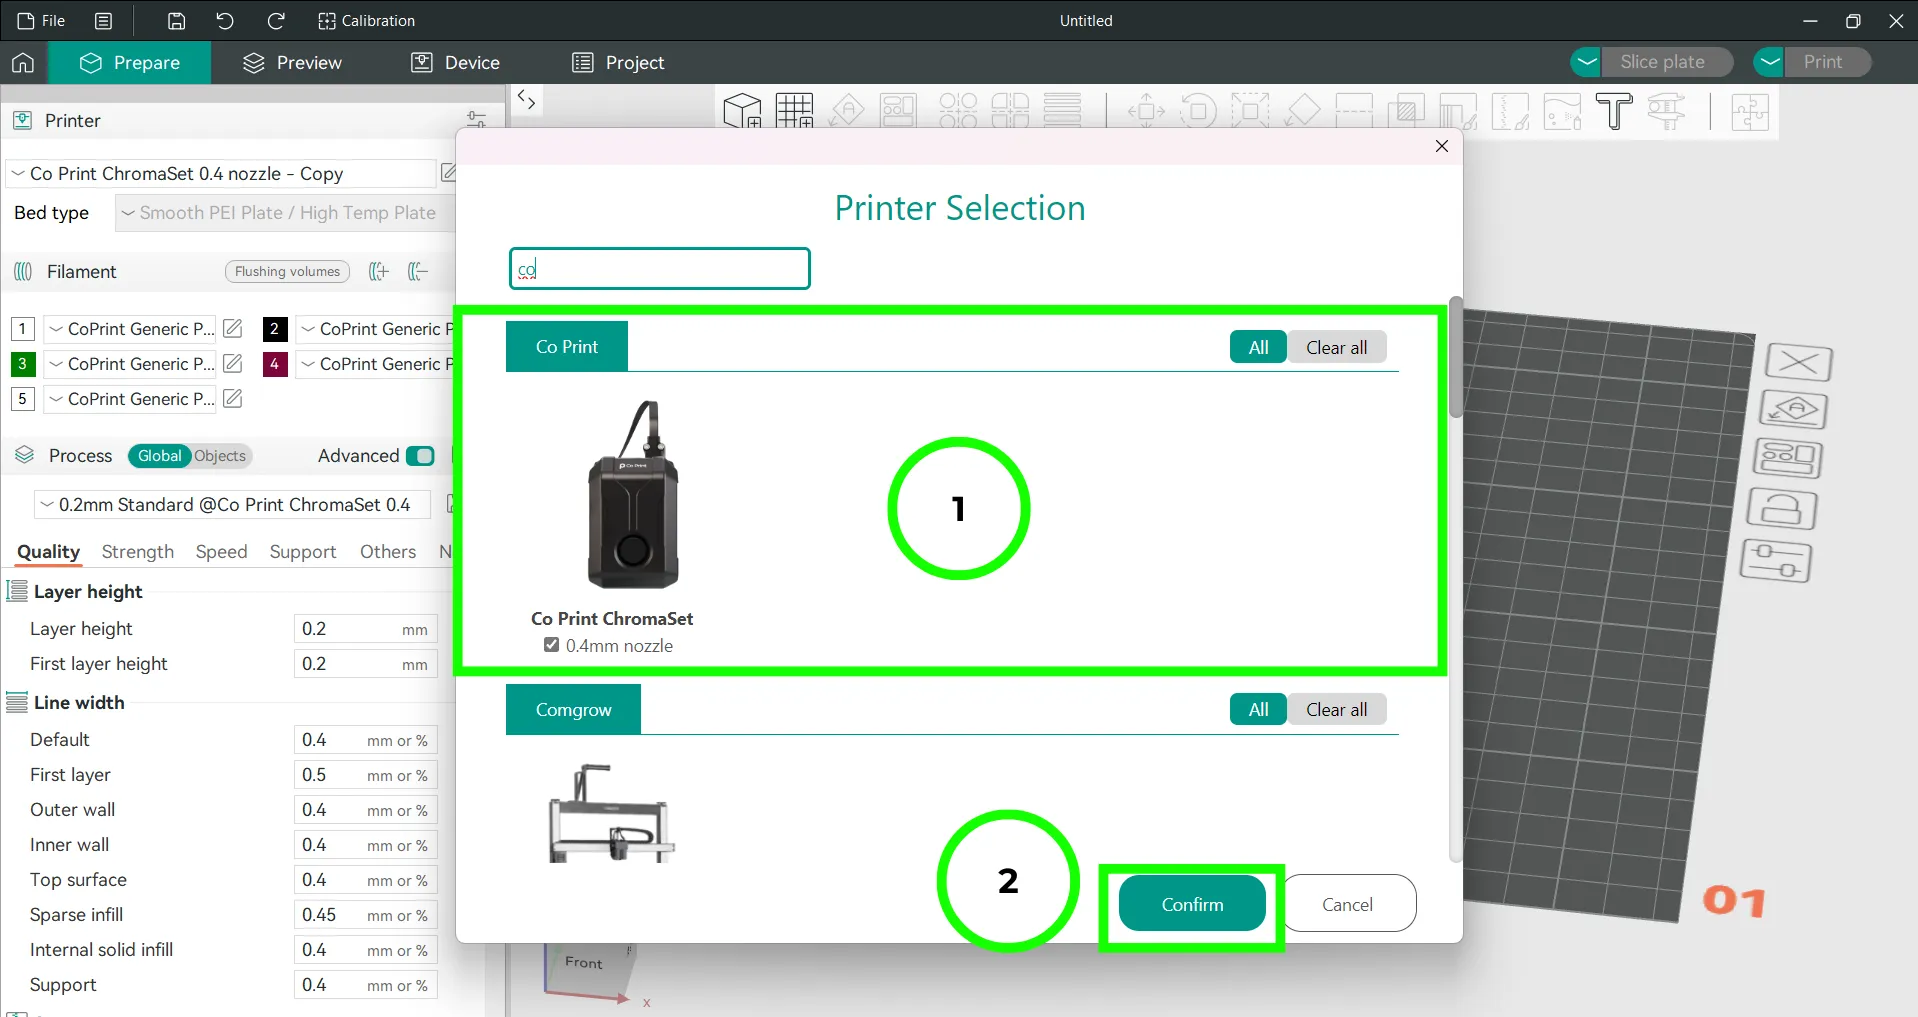1918x1017 pixels.
Task: Select the Move tool icon
Action: click(1146, 110)
